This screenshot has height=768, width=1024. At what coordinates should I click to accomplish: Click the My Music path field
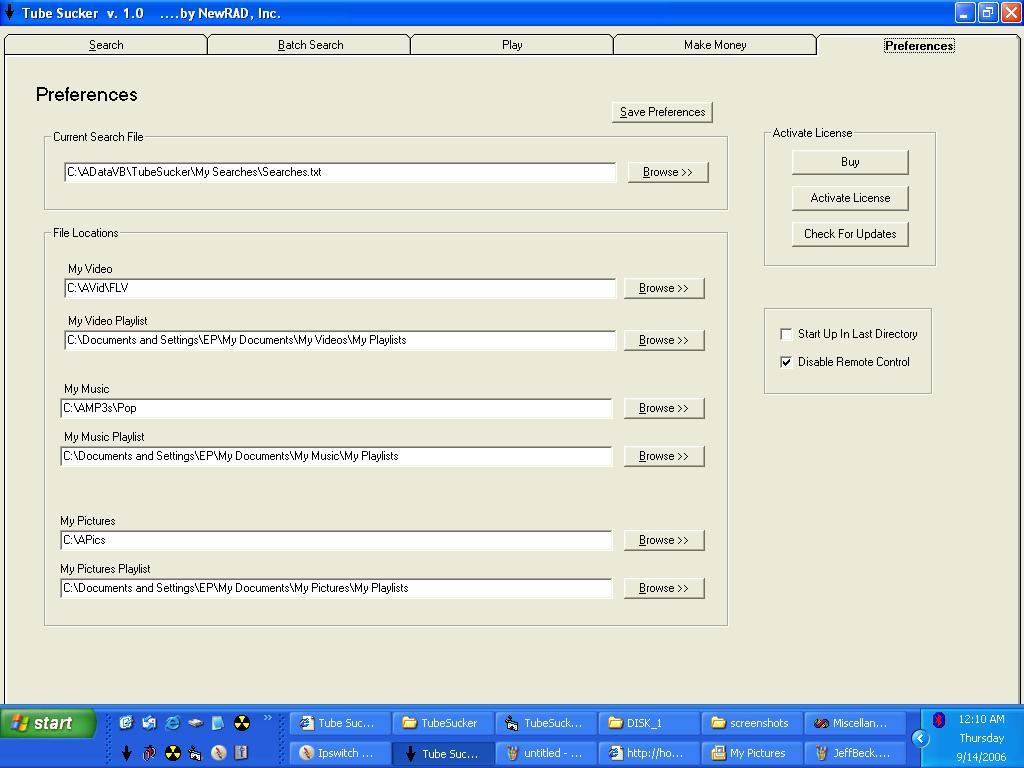(336, 408)
